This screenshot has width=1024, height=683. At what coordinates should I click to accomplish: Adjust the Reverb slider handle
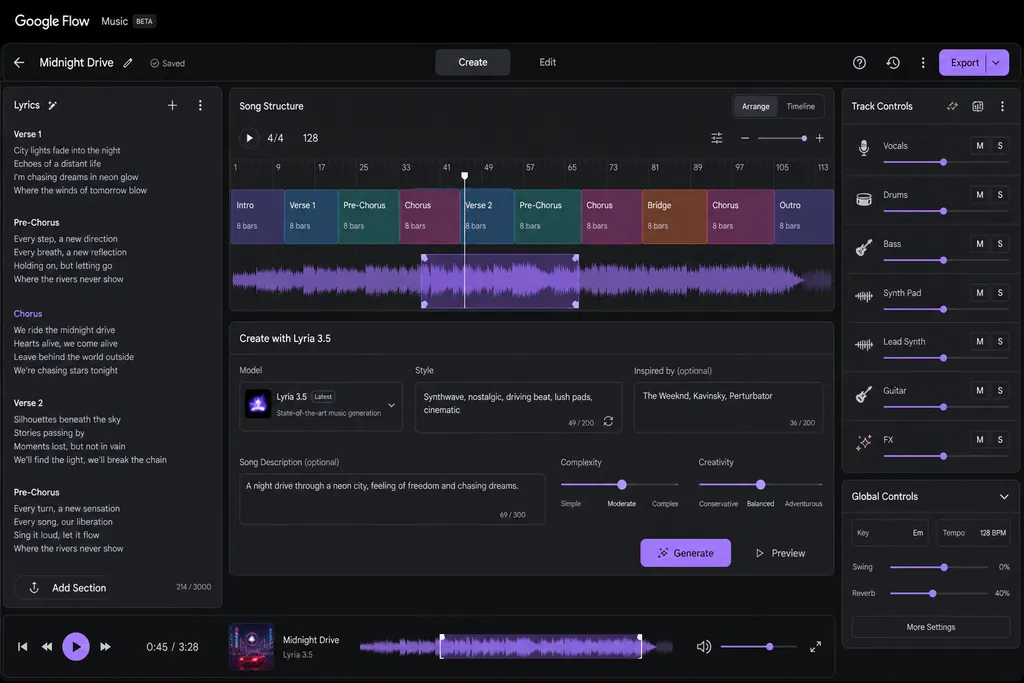933,594
